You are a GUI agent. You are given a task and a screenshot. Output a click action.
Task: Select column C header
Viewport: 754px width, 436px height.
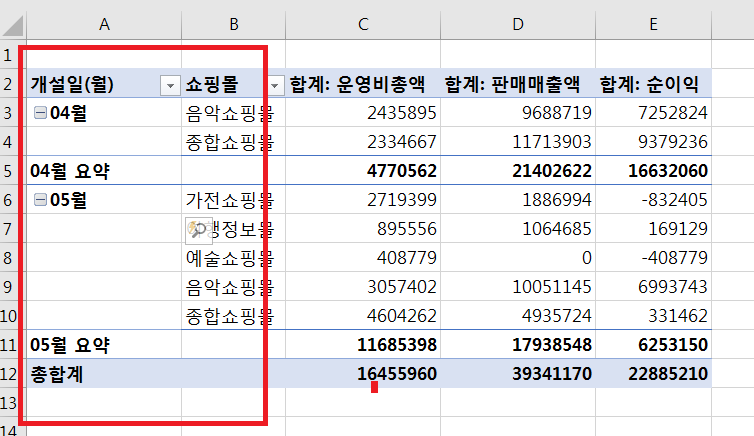364,22
